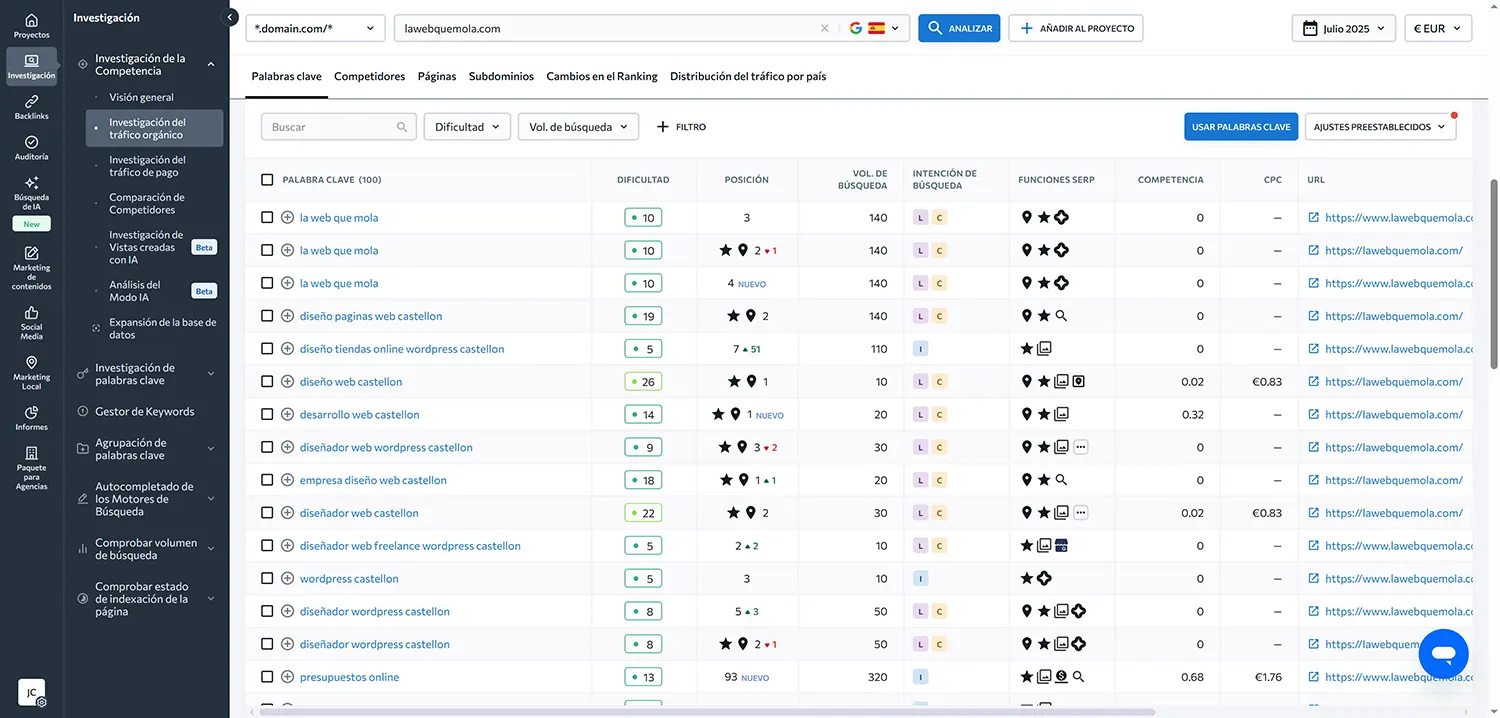This screenshot has height=718, width=1500.
Task: Add keyword 'presupuestos online' with plus icon
Action: pyautogui.click(x=287, y=677)
